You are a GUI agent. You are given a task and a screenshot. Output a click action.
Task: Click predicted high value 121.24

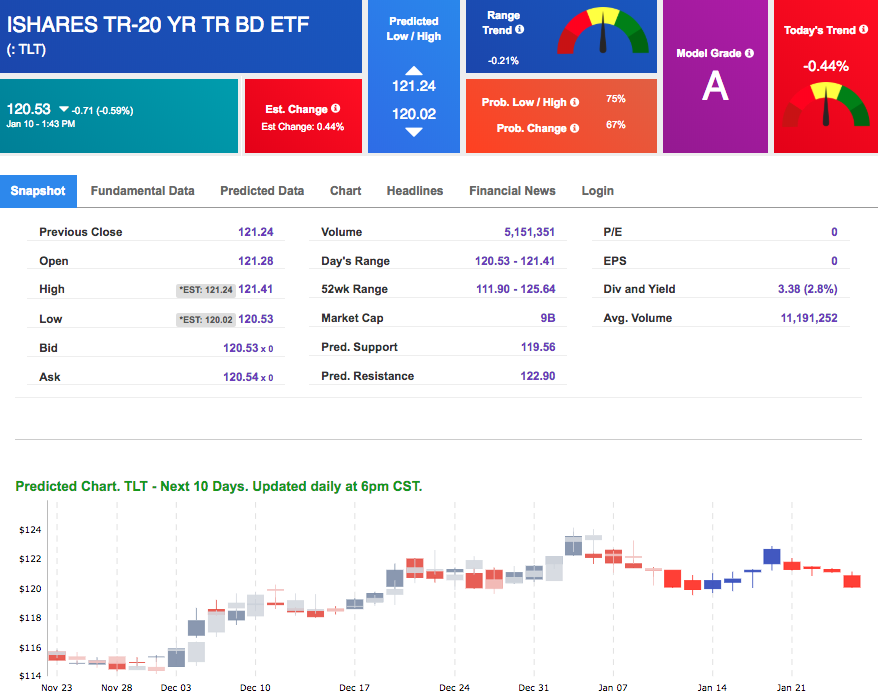(x=414, y=86)
